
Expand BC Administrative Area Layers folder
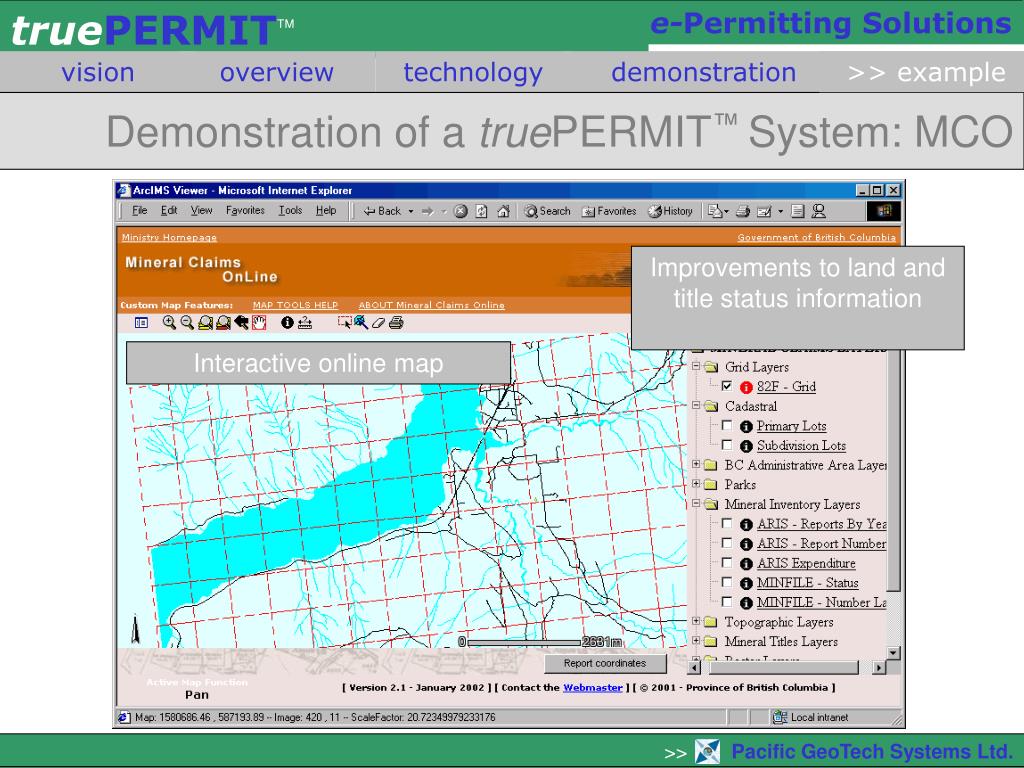tap(696, 464)
